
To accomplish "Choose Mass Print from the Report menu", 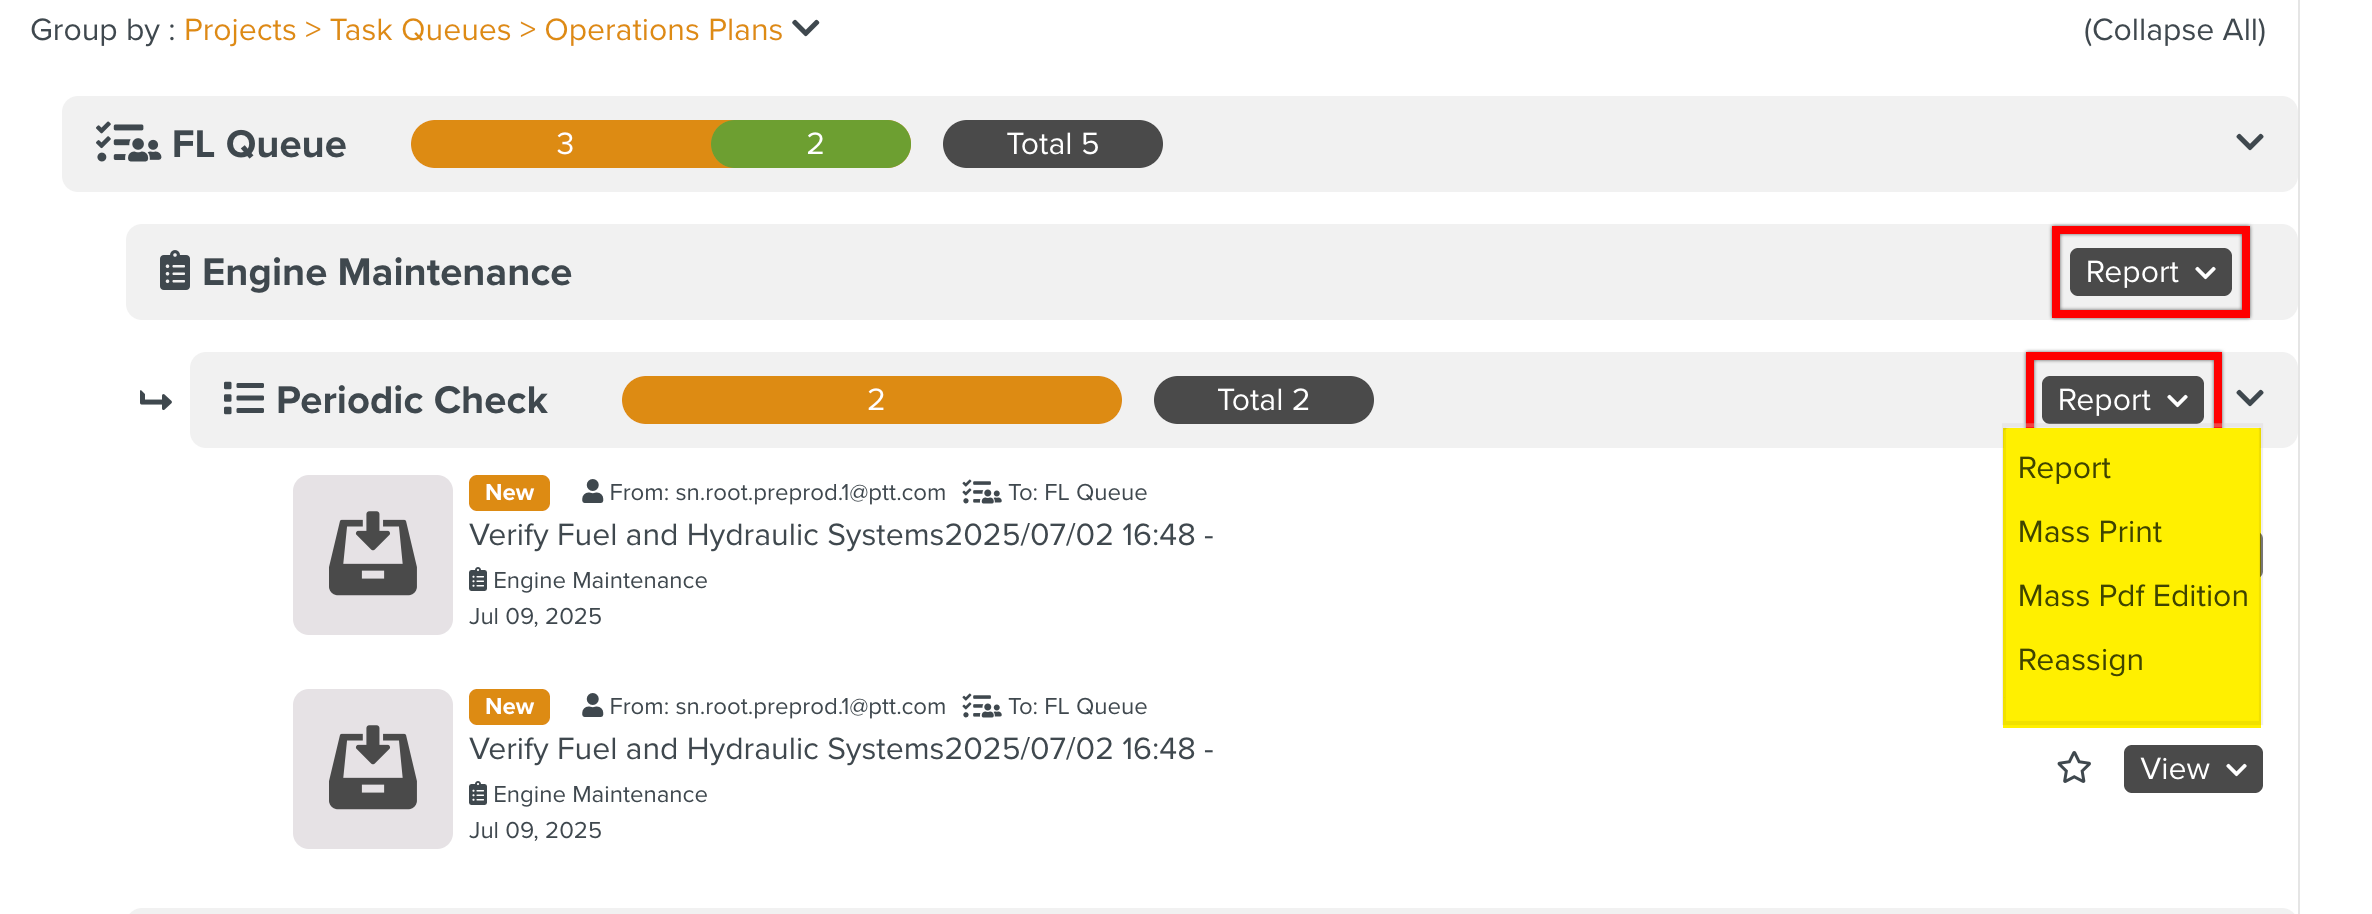I will coord(2089,532).
